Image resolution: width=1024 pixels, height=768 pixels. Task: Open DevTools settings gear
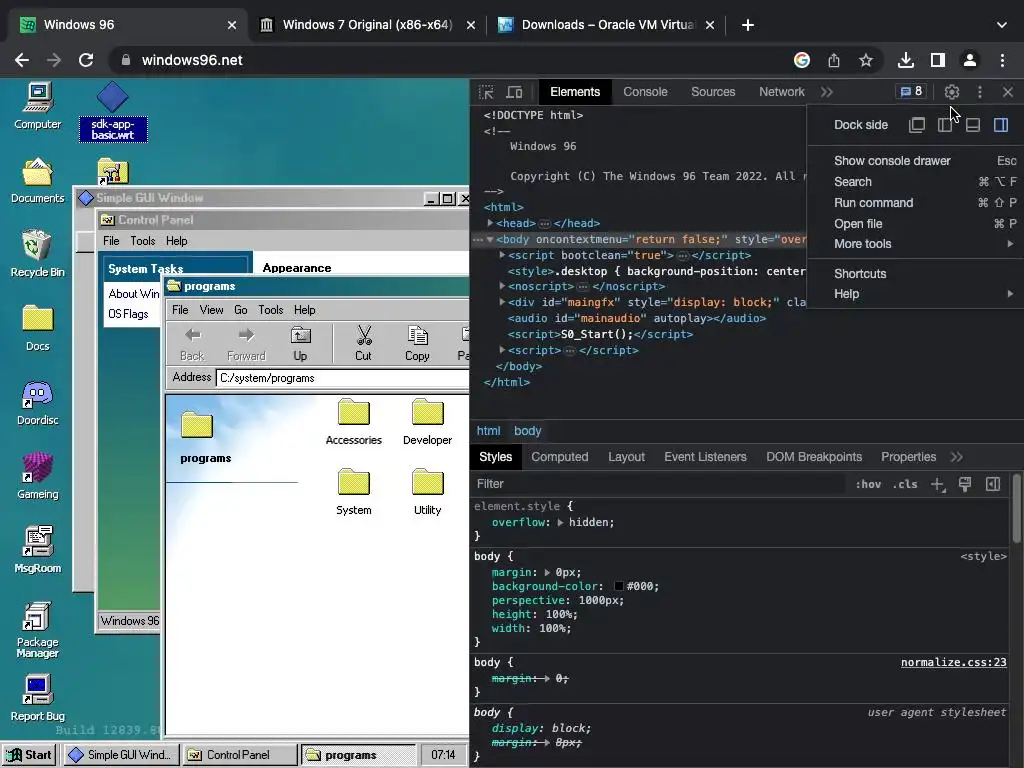click(952, 92)
